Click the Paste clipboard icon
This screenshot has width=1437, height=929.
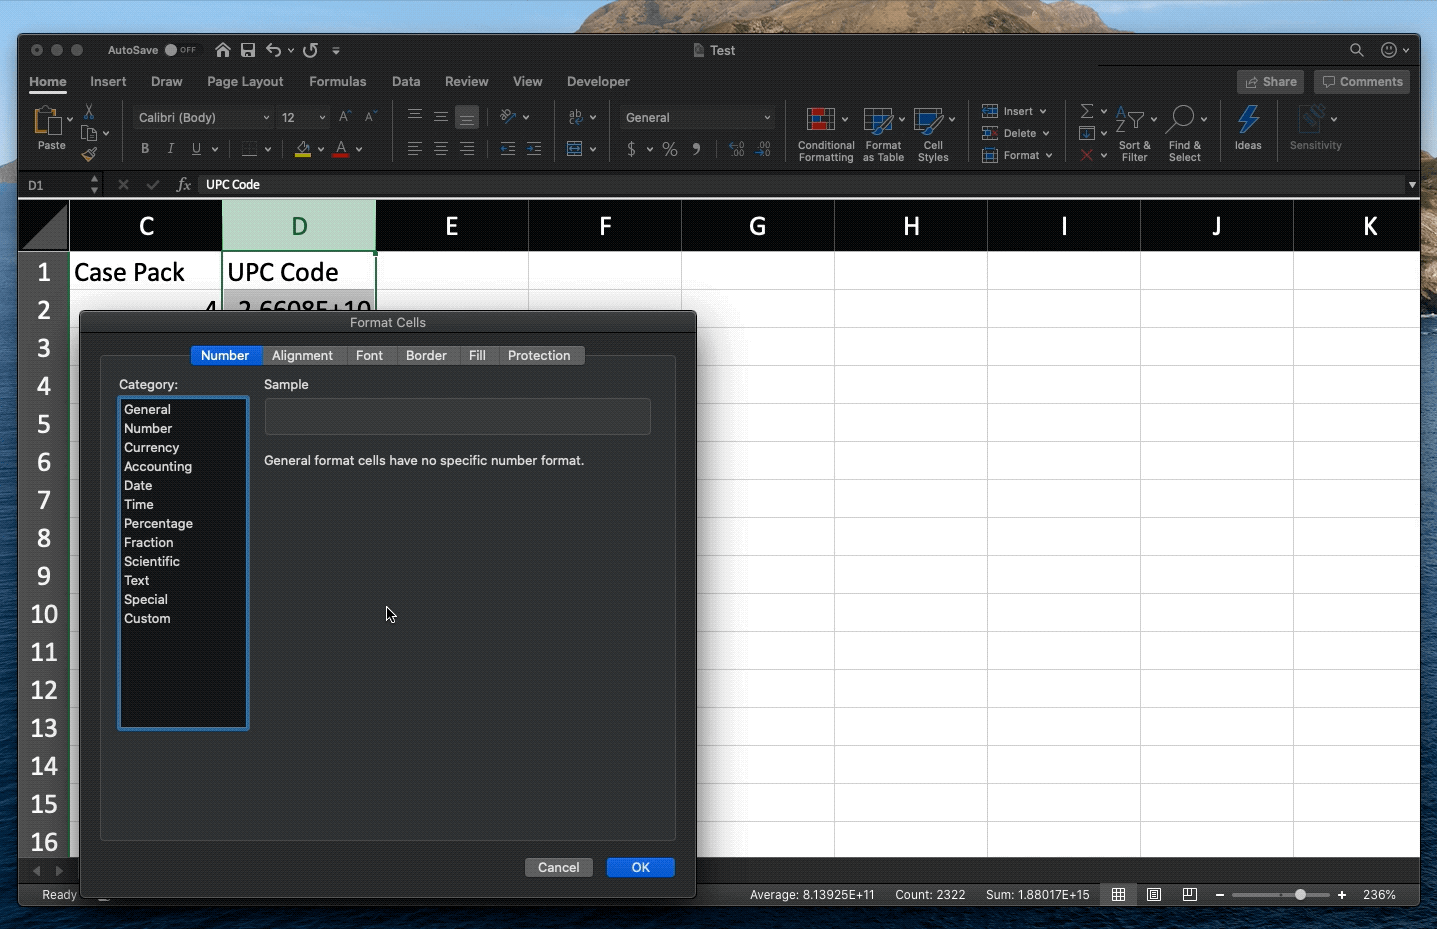click(47, 120)
